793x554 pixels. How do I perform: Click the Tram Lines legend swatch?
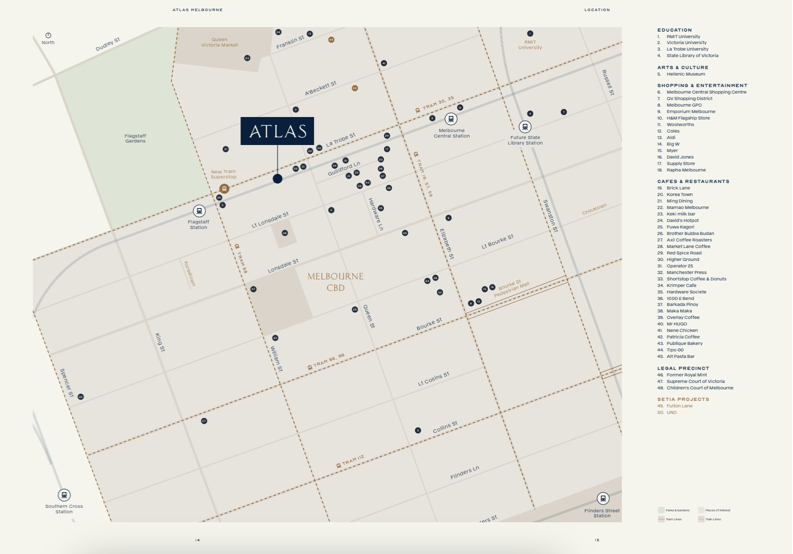coord(660,519)
